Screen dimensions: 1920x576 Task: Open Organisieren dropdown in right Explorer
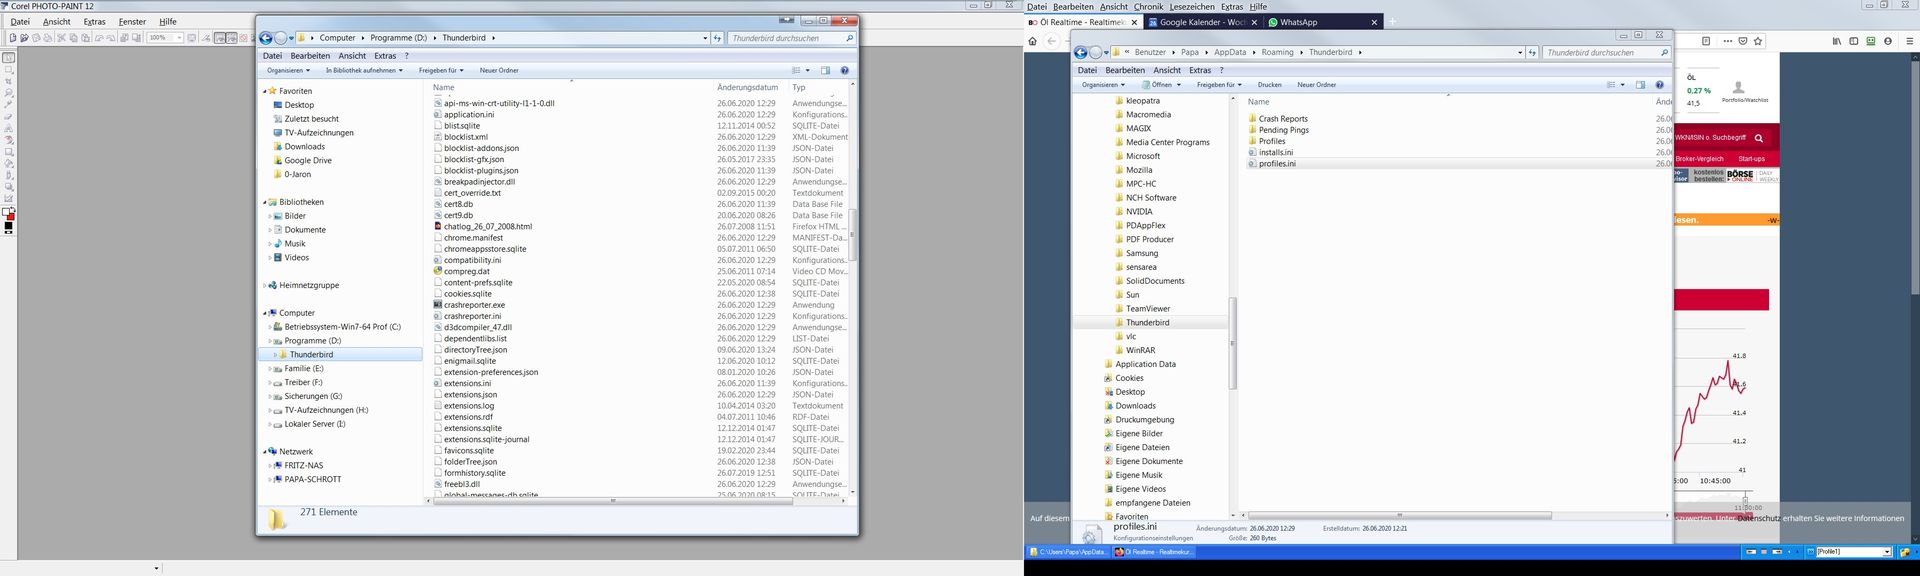tap(1103, 85)
